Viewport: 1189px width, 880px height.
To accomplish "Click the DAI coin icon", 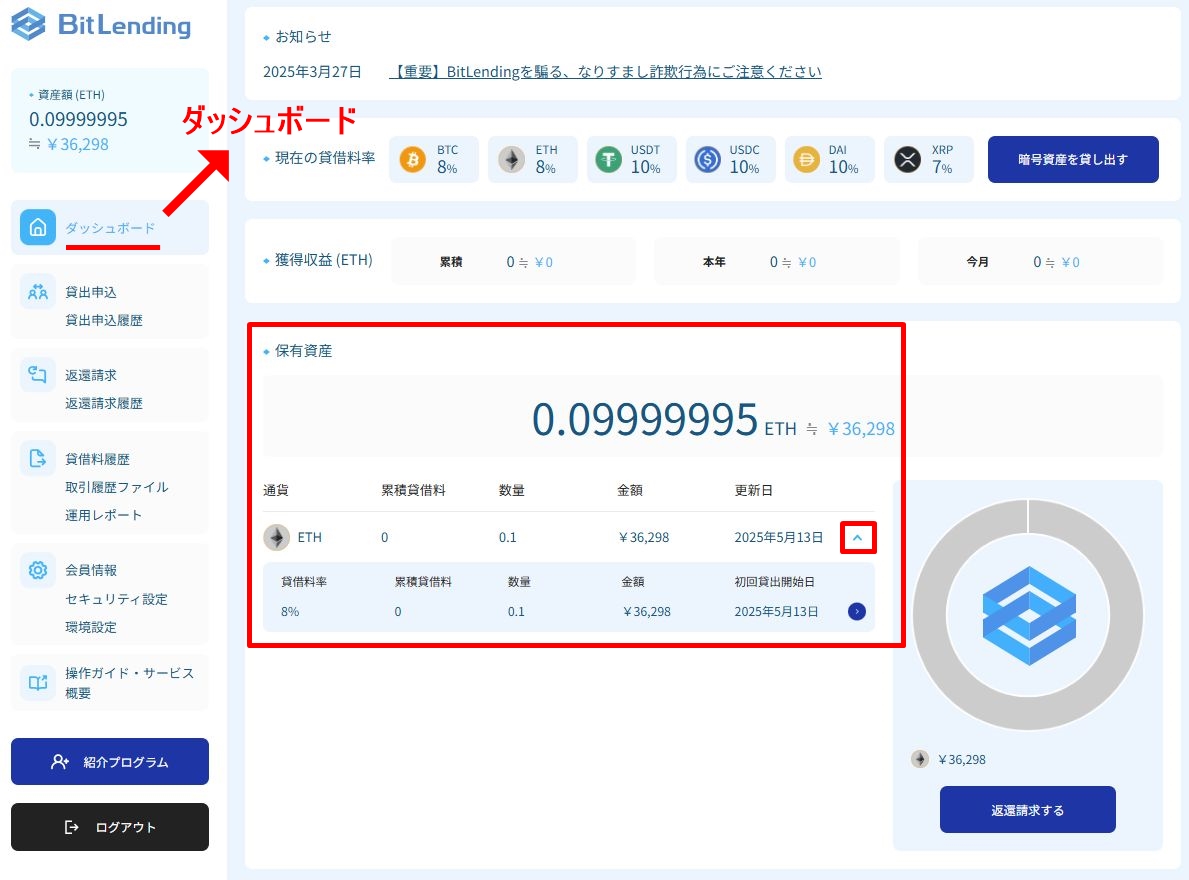I will click(806, 160).
